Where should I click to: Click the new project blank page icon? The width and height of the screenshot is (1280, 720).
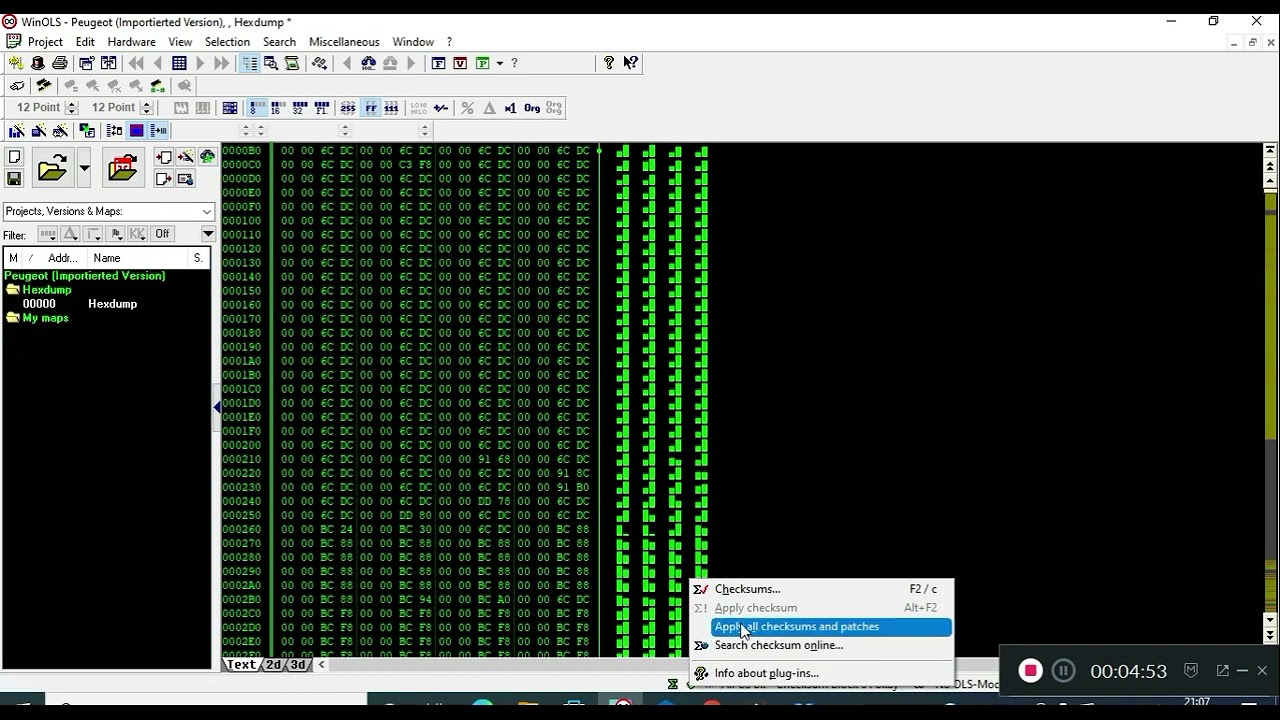click(14, 157)
